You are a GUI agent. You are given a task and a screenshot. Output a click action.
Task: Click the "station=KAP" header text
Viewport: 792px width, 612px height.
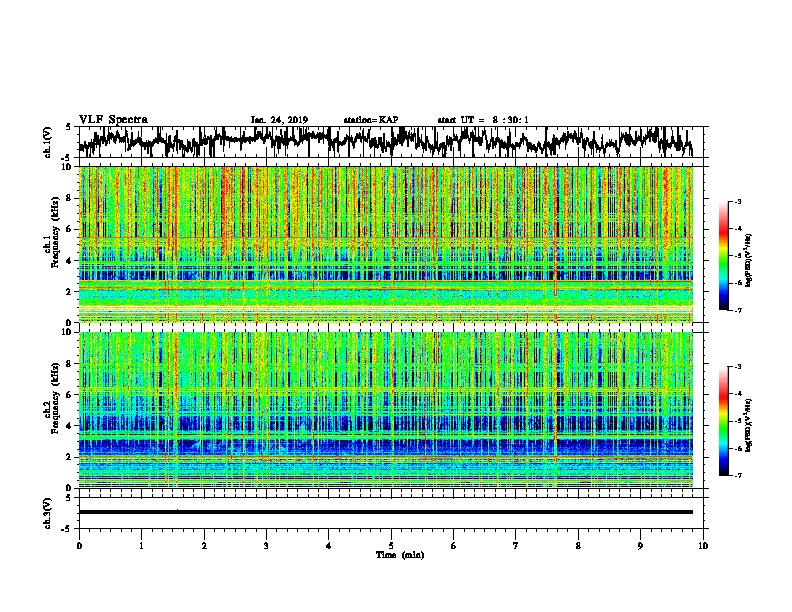pyautogui.click(x=370, y=120)
